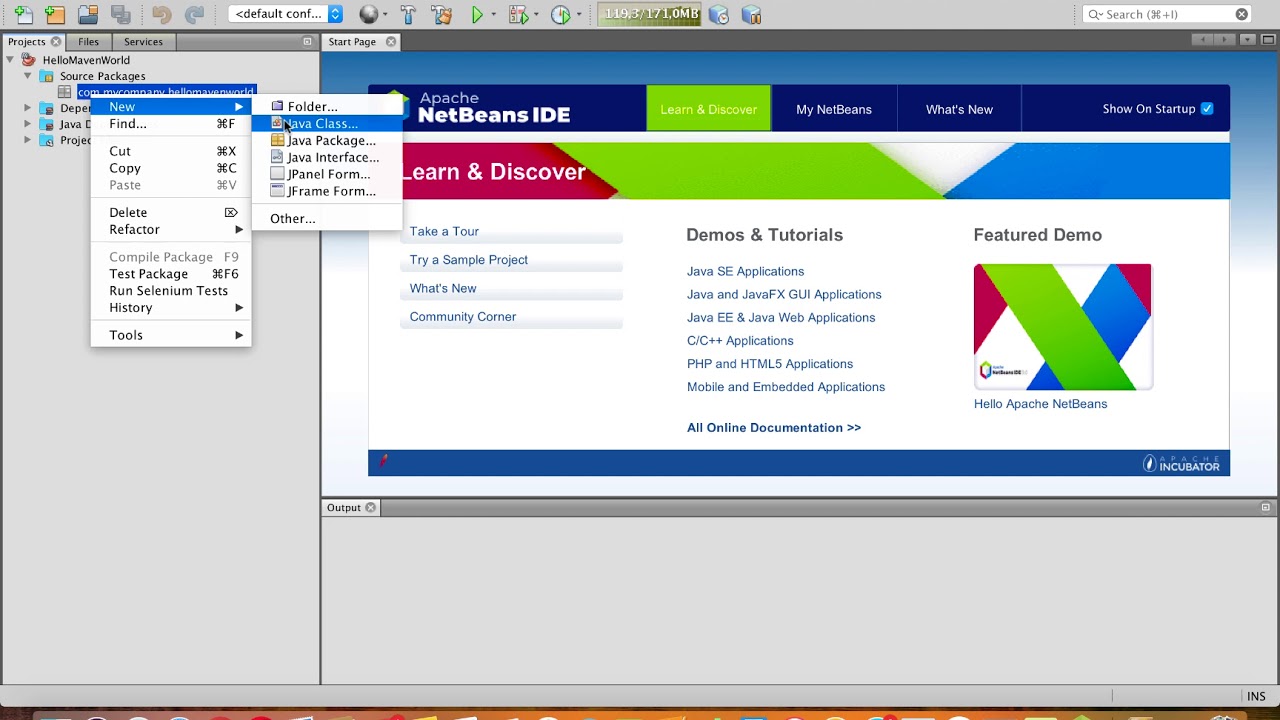Expand the Dependencies tree node
Viewport: 1280px width, 720px height.
point(28,108)
